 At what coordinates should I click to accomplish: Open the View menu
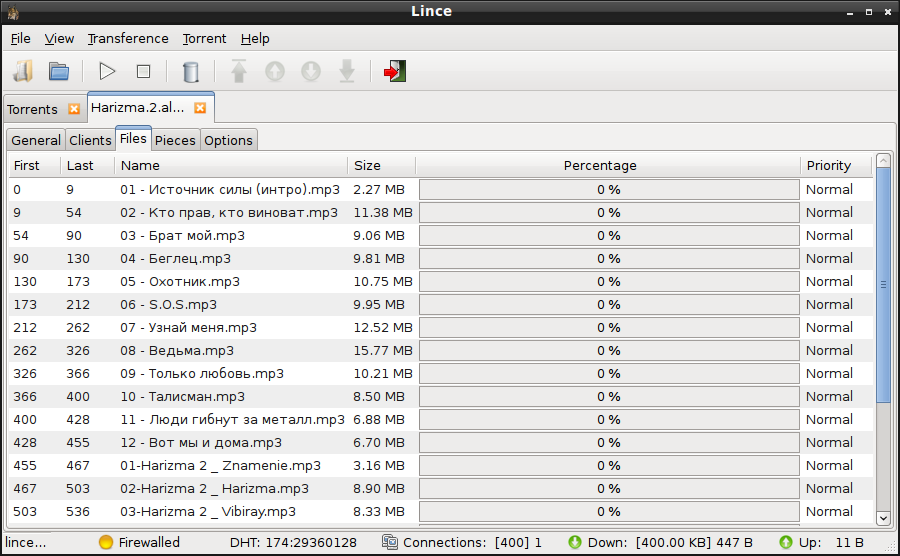click(59, 38)
